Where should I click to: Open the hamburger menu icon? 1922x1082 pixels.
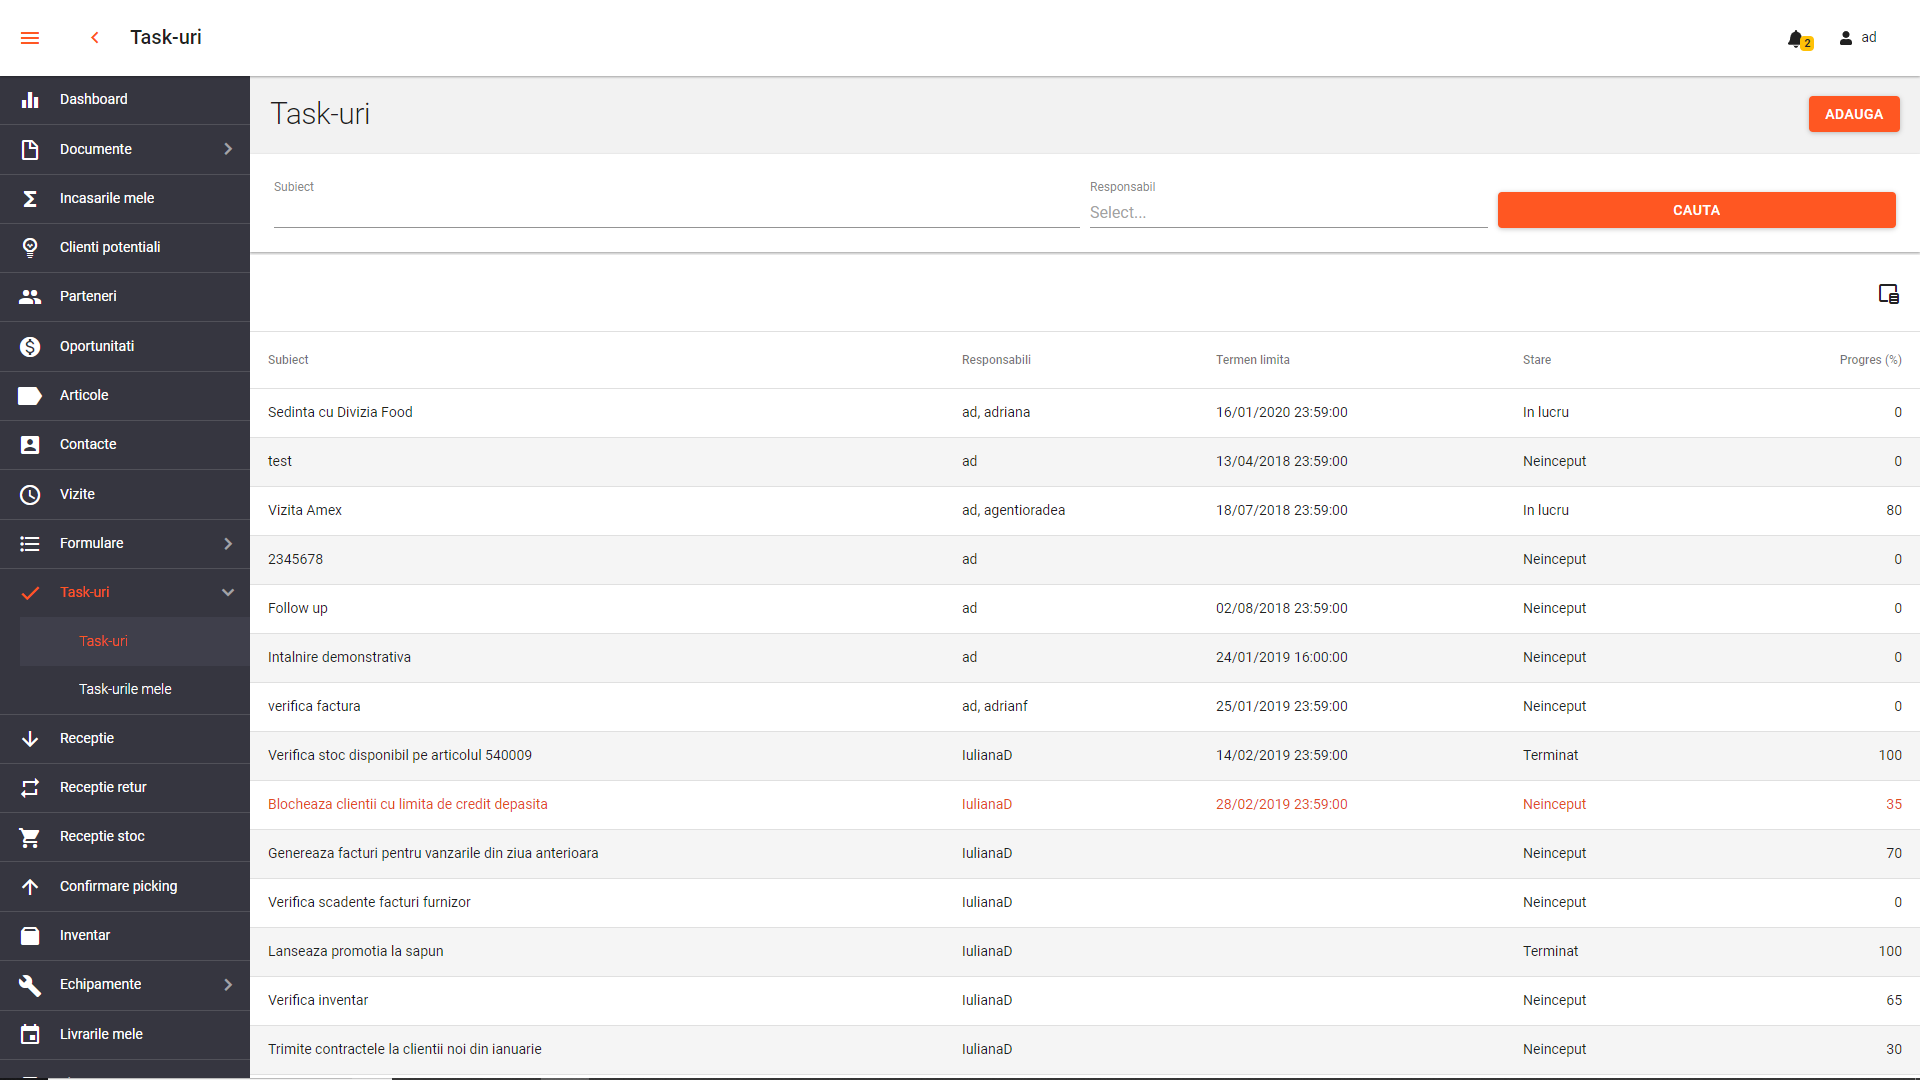[x=30, y=38]
